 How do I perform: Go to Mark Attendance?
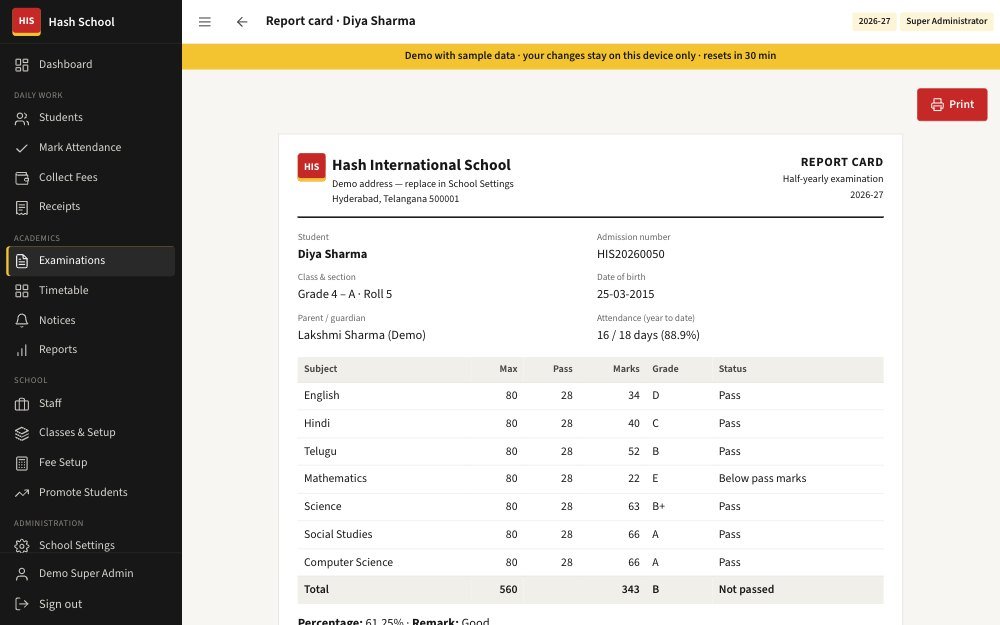point(91,147)
